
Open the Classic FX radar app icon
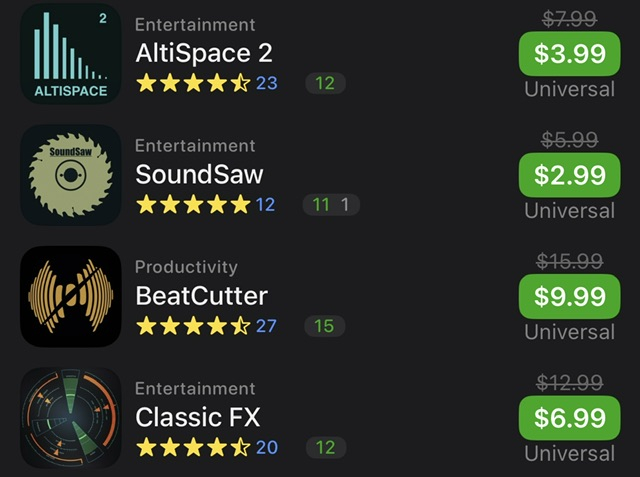click(x=71, y=418)
